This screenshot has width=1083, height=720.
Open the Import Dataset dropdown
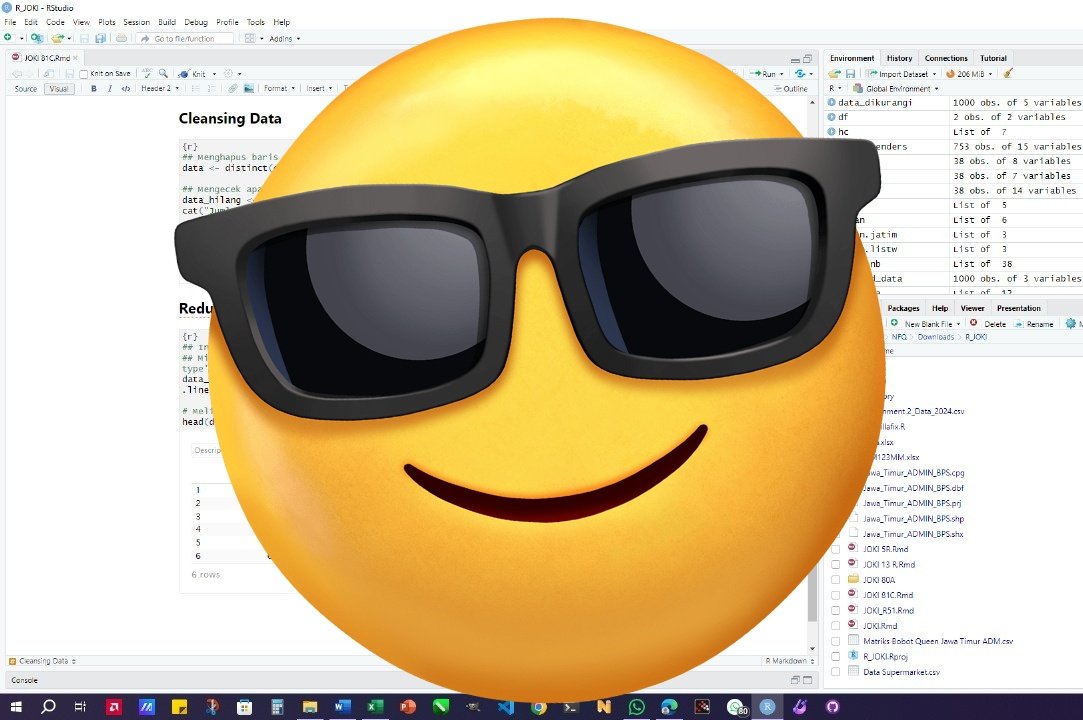(x=902, y=74)
